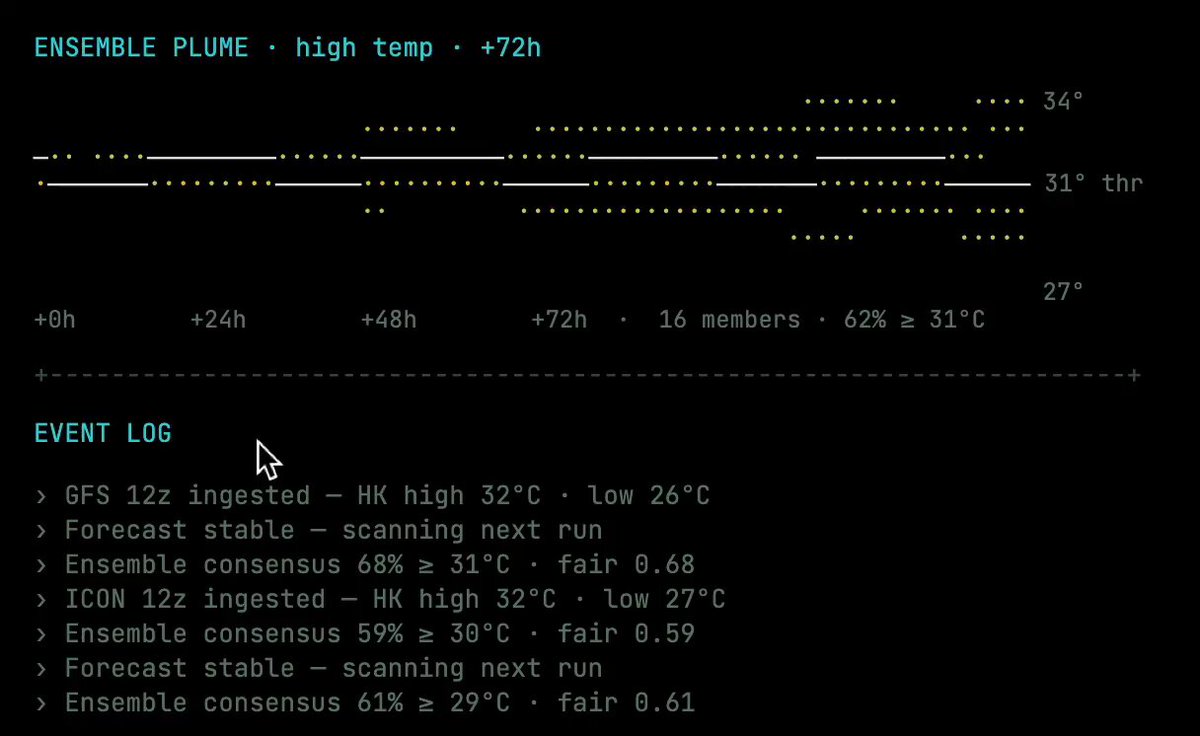Select the ICON 12z ingested log entry
The height and width of the screenshot is (736, 1200).
(380, 599)
